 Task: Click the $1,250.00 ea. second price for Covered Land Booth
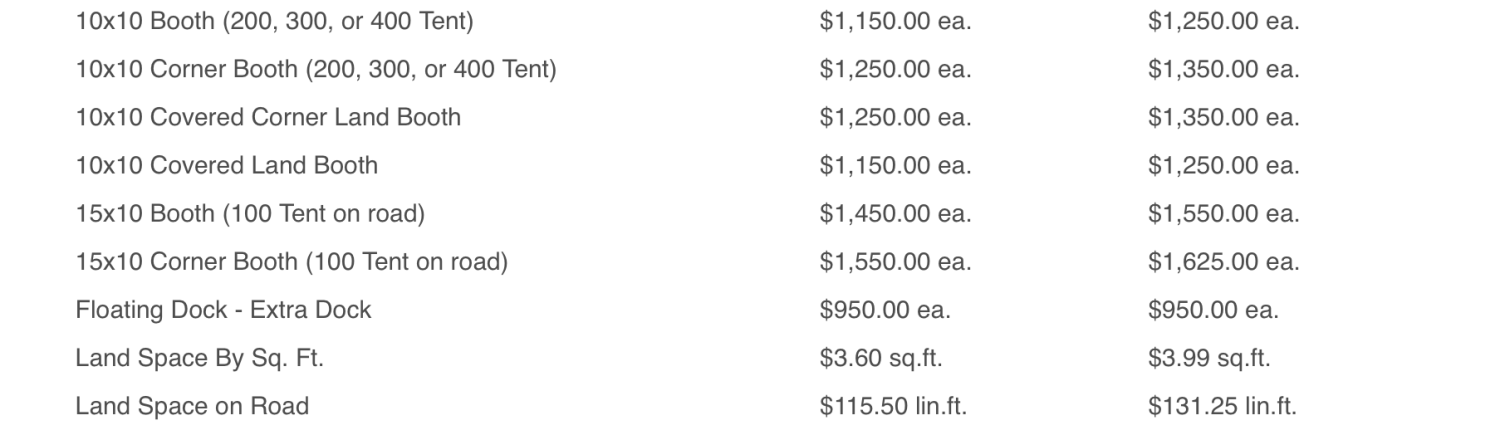(1224, 165)
